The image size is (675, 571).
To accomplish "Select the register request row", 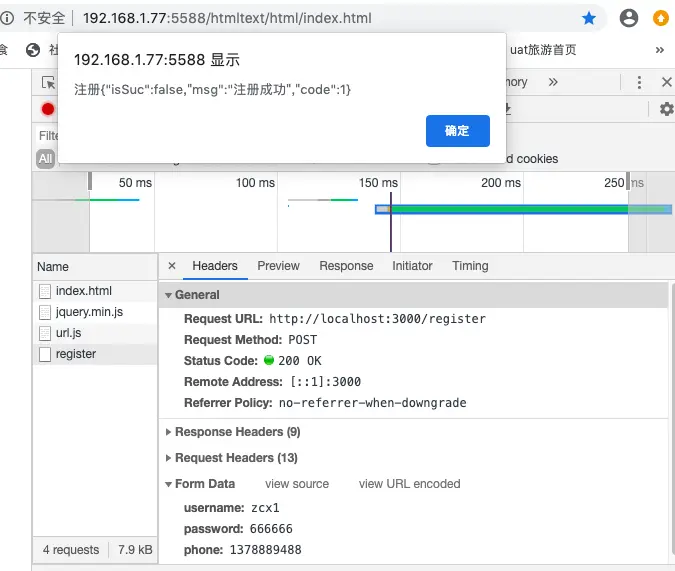I will pos(95,354).
